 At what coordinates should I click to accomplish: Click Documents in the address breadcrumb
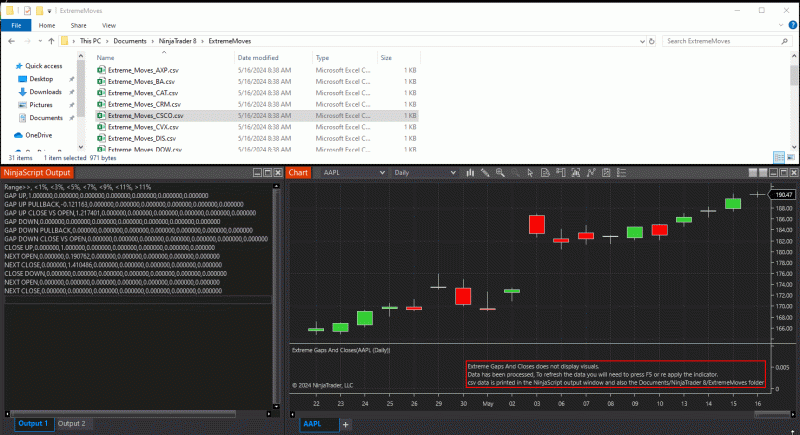coord(130,41)
